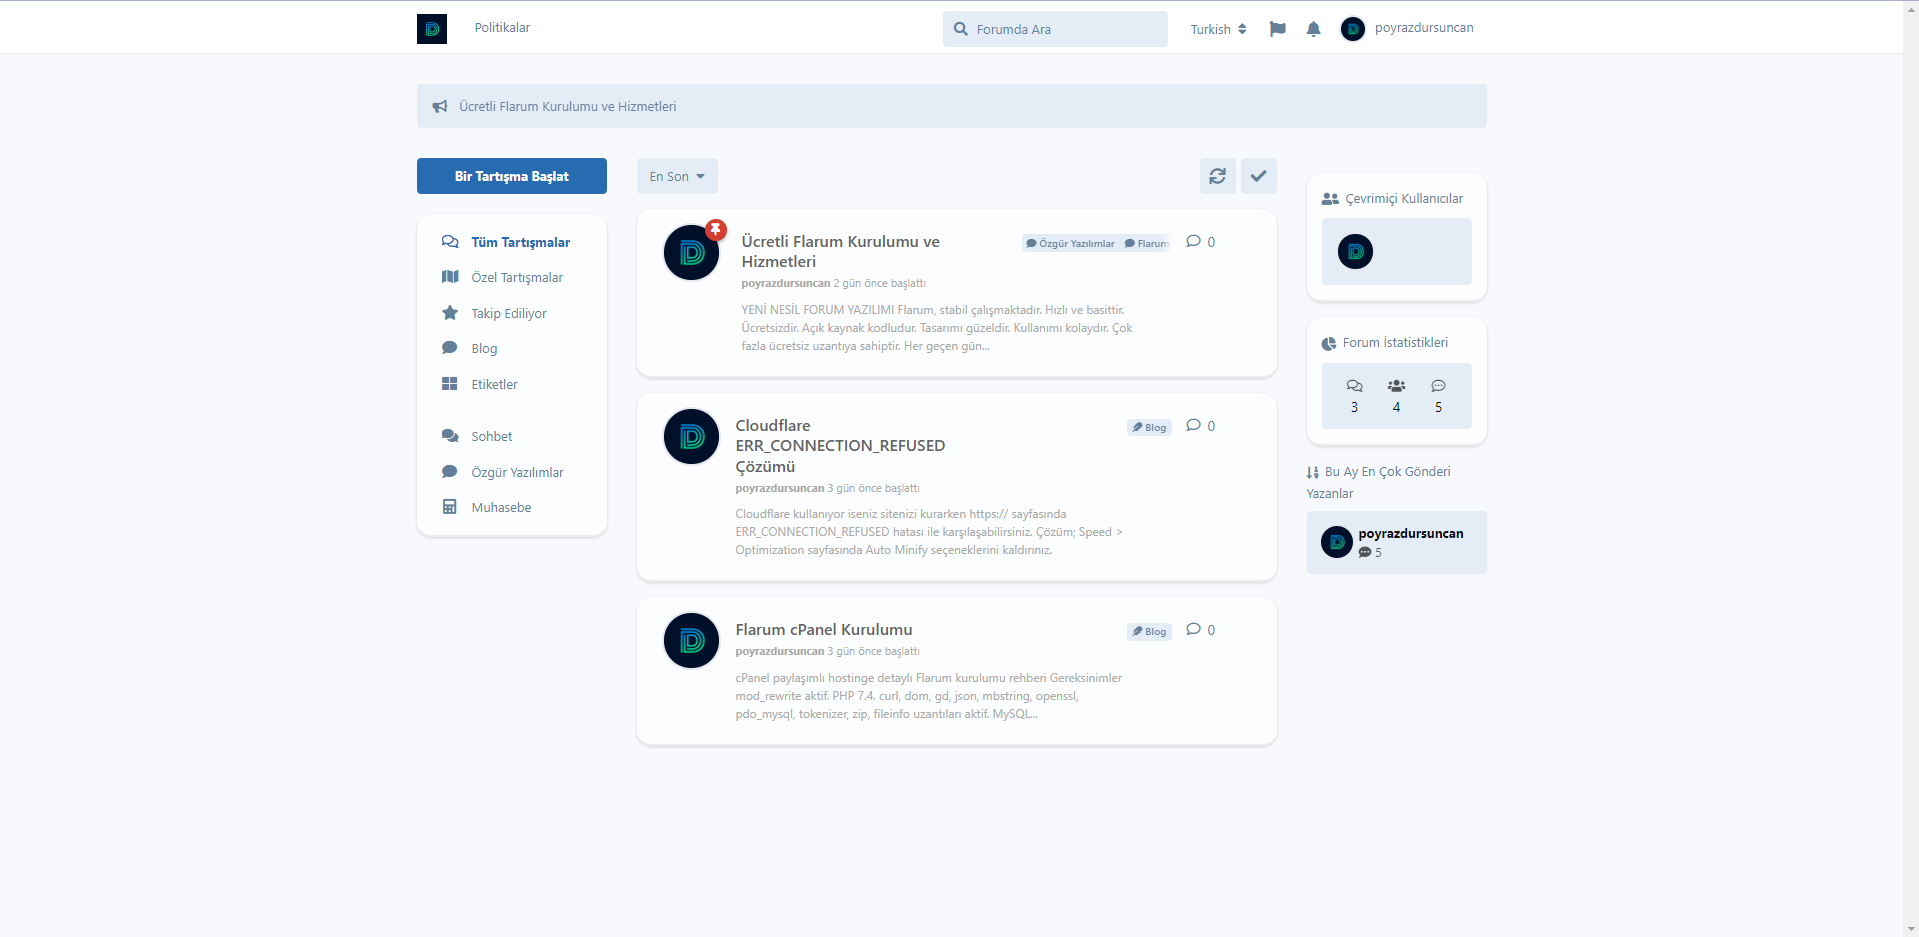The image size is (1919, 937).
Task: Click the Flarum tag on first discussion
Action: pyautogui.click(x=1145, y=243)
